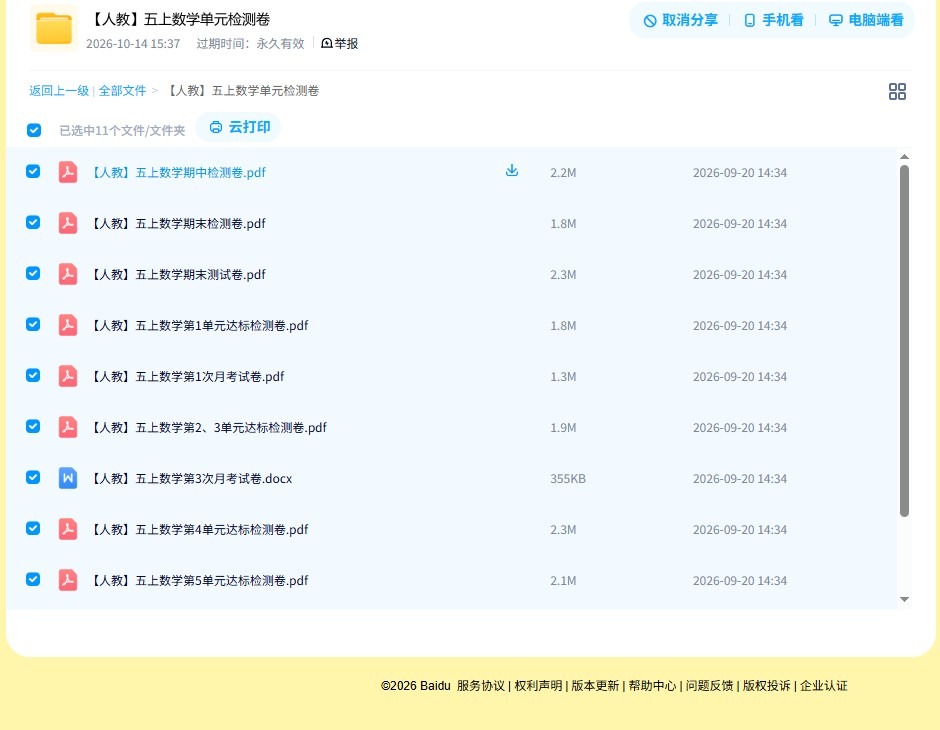Open 企业认证 footer link
The height and width of the screenshot is (730, 940).
[x=824, y=686]
